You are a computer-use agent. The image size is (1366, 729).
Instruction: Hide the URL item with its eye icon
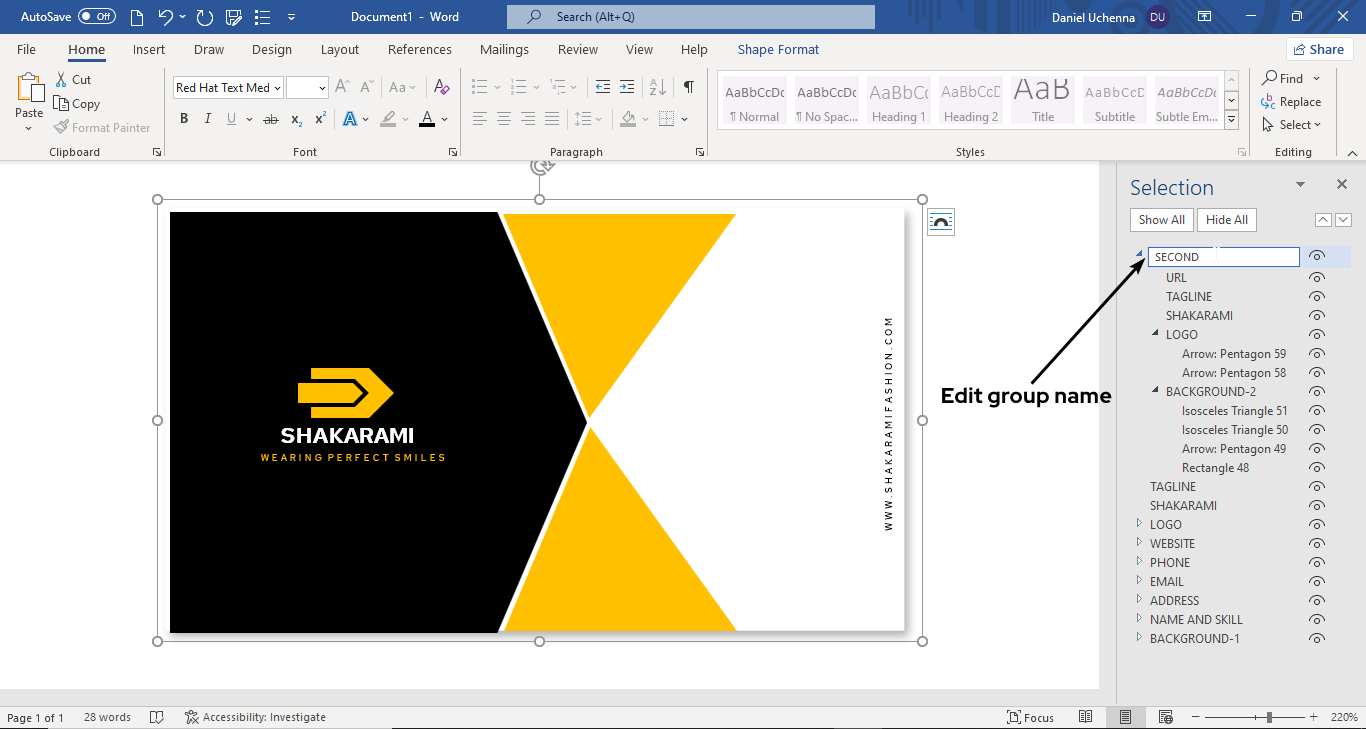click(x=1317, y=278)
